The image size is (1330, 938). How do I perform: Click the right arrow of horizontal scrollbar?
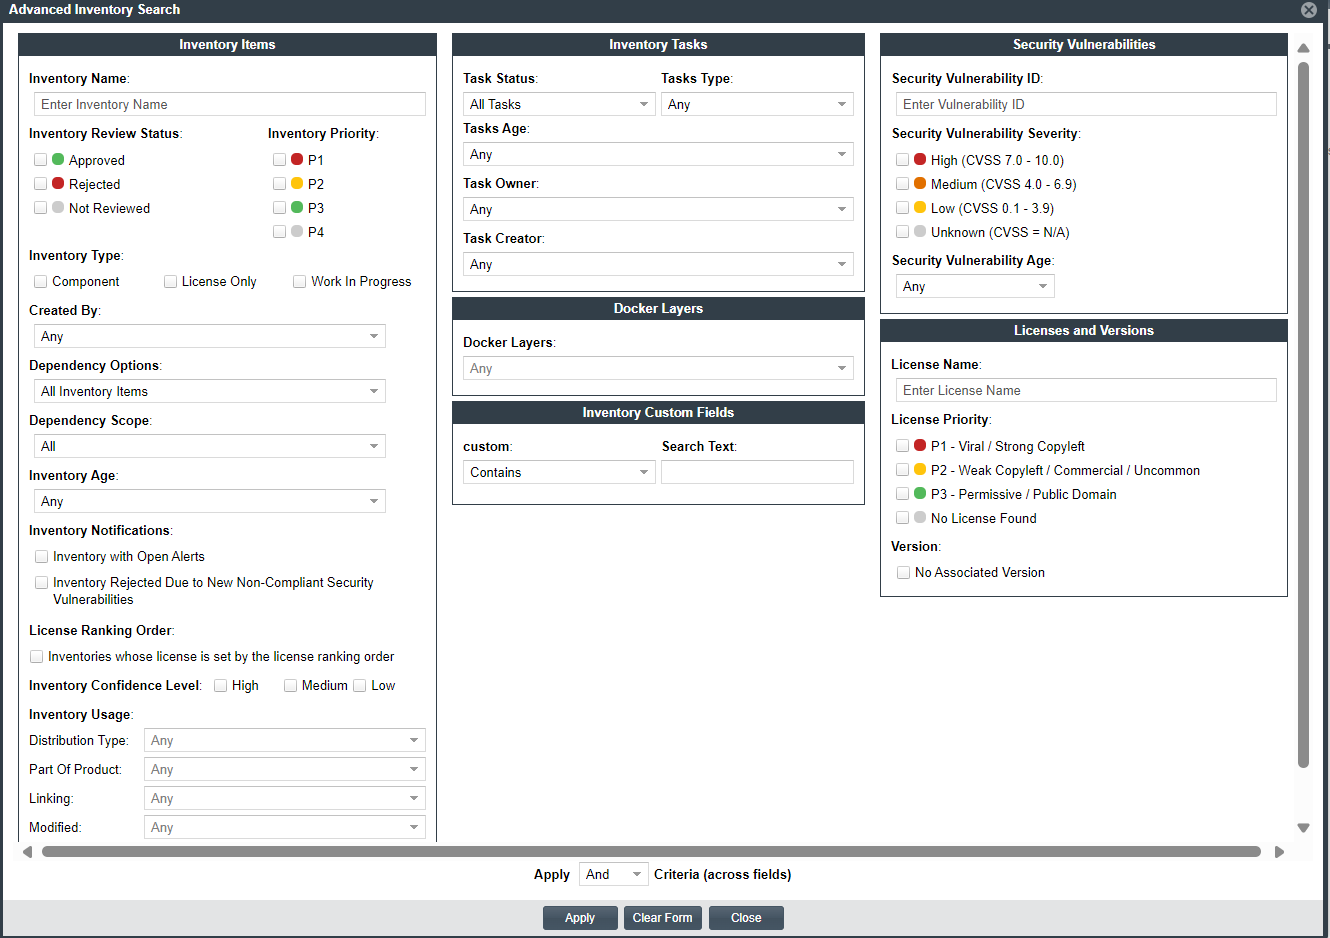[x=1279, y=852]
